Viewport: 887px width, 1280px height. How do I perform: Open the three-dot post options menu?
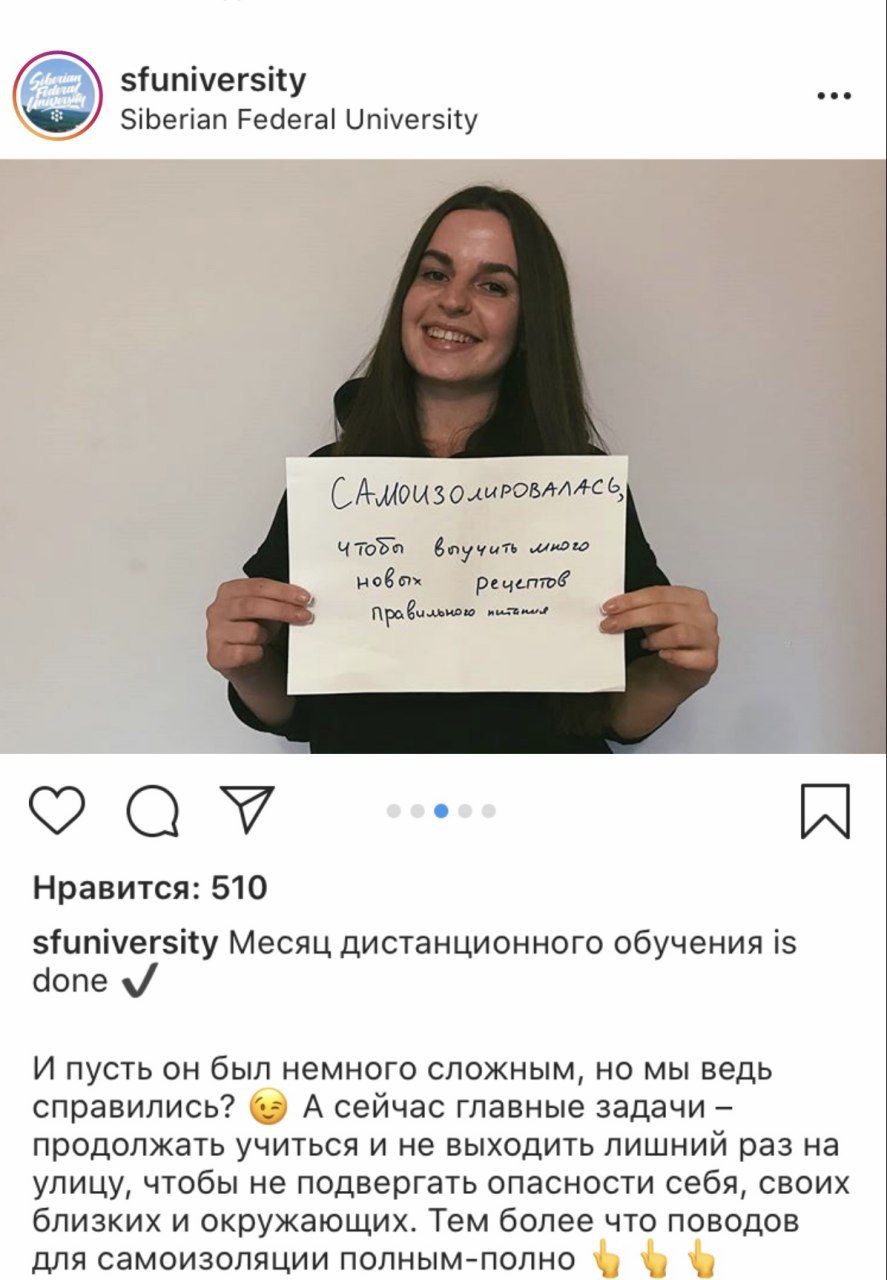click(834, 97)
